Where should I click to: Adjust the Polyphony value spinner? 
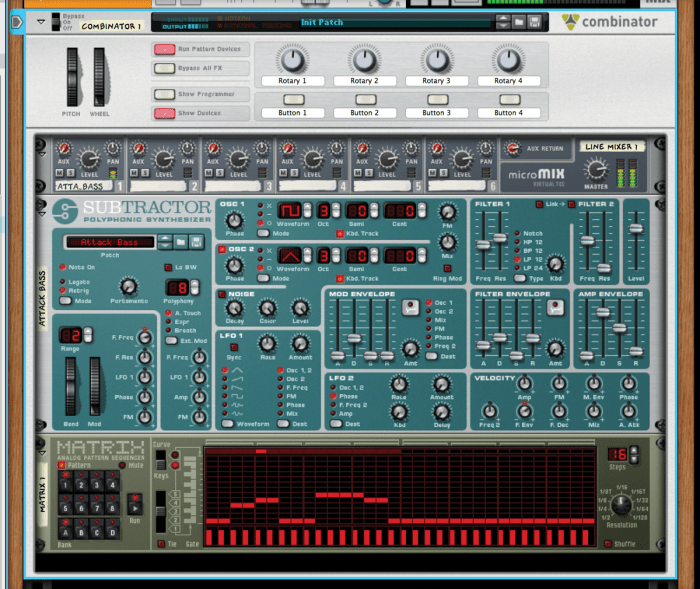tap(195, 287)
